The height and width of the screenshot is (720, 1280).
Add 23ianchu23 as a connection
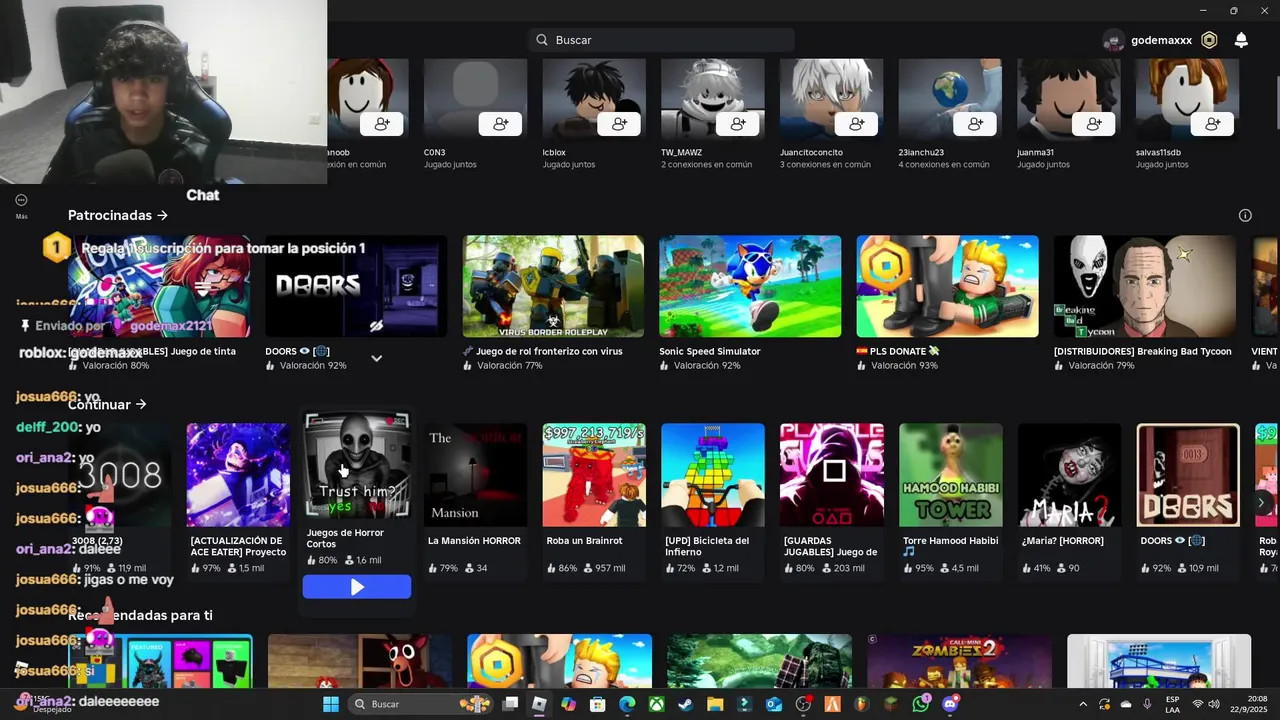point(975,124)
